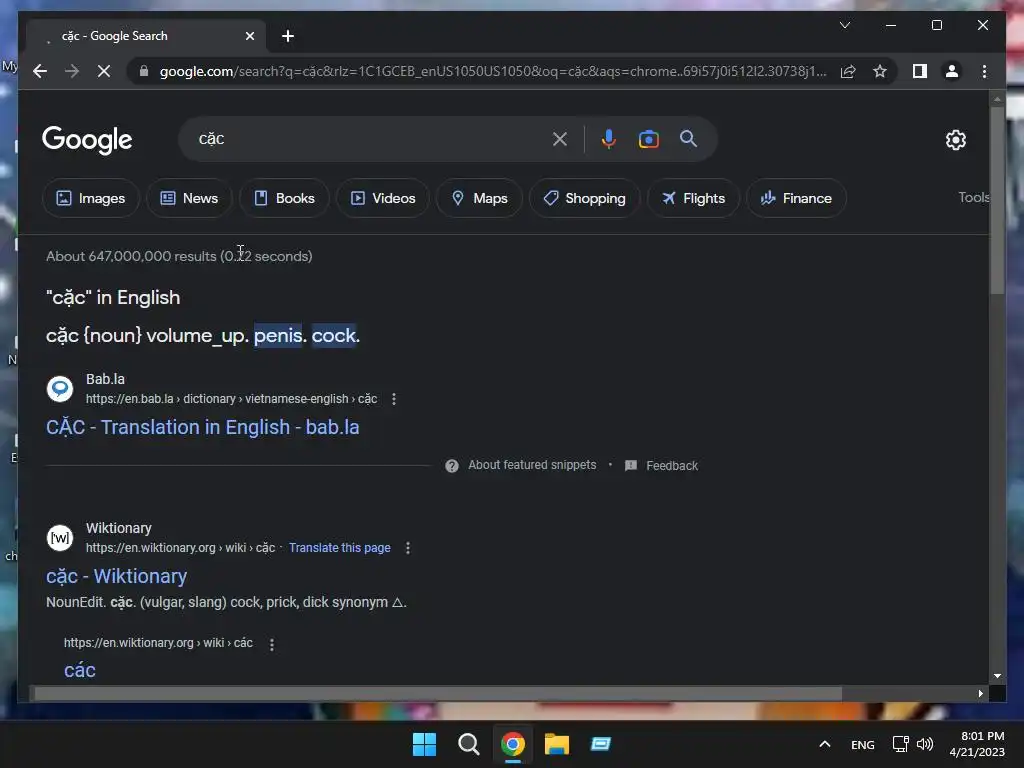The image size is (1024, 768).
Task: Filter results by Maps
Action: pyautogui.click(x=479, y=198)
